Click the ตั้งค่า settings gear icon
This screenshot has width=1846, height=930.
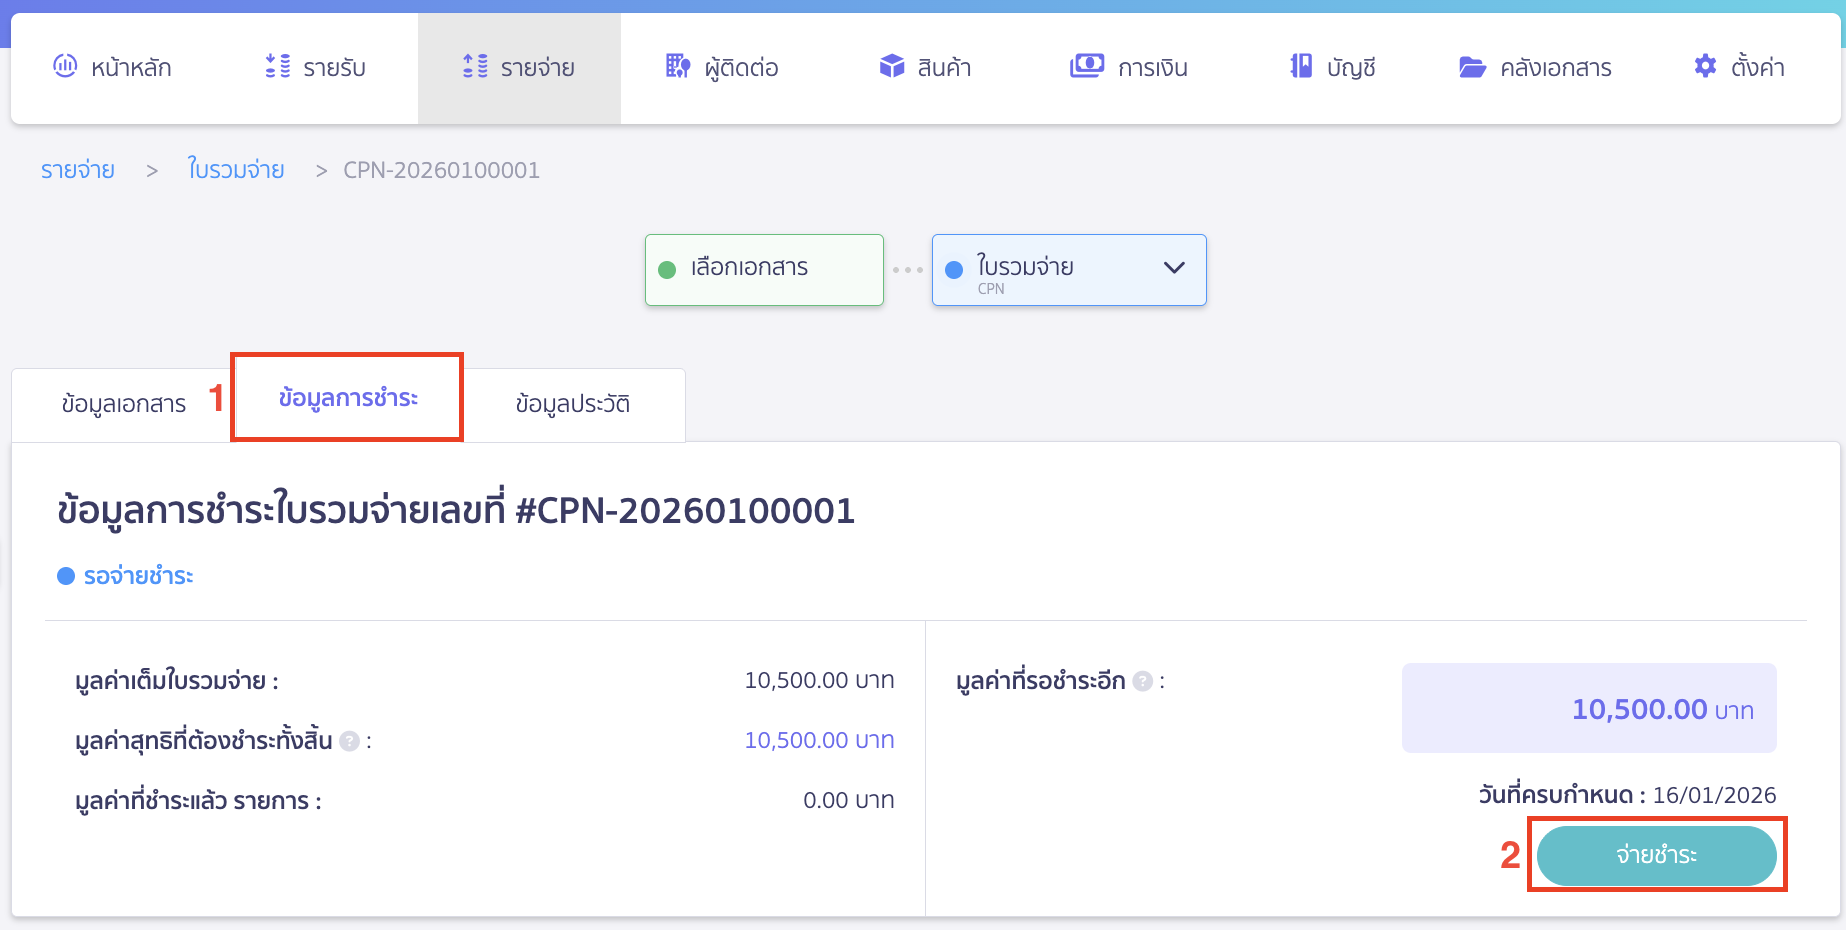pos(1705,66)
